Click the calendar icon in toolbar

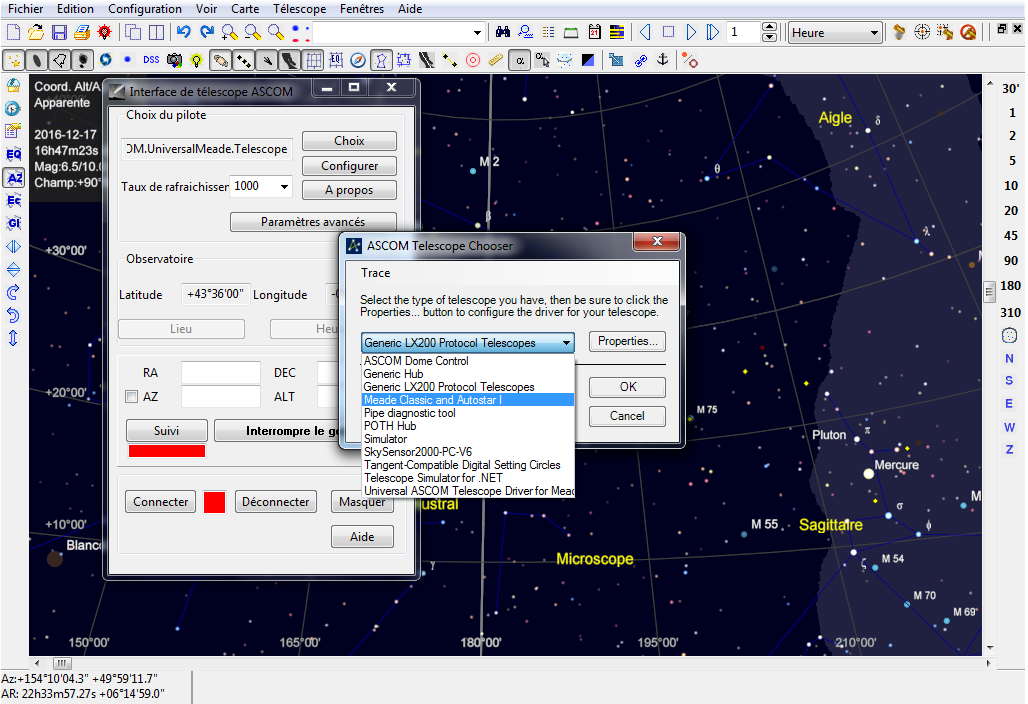595,33
